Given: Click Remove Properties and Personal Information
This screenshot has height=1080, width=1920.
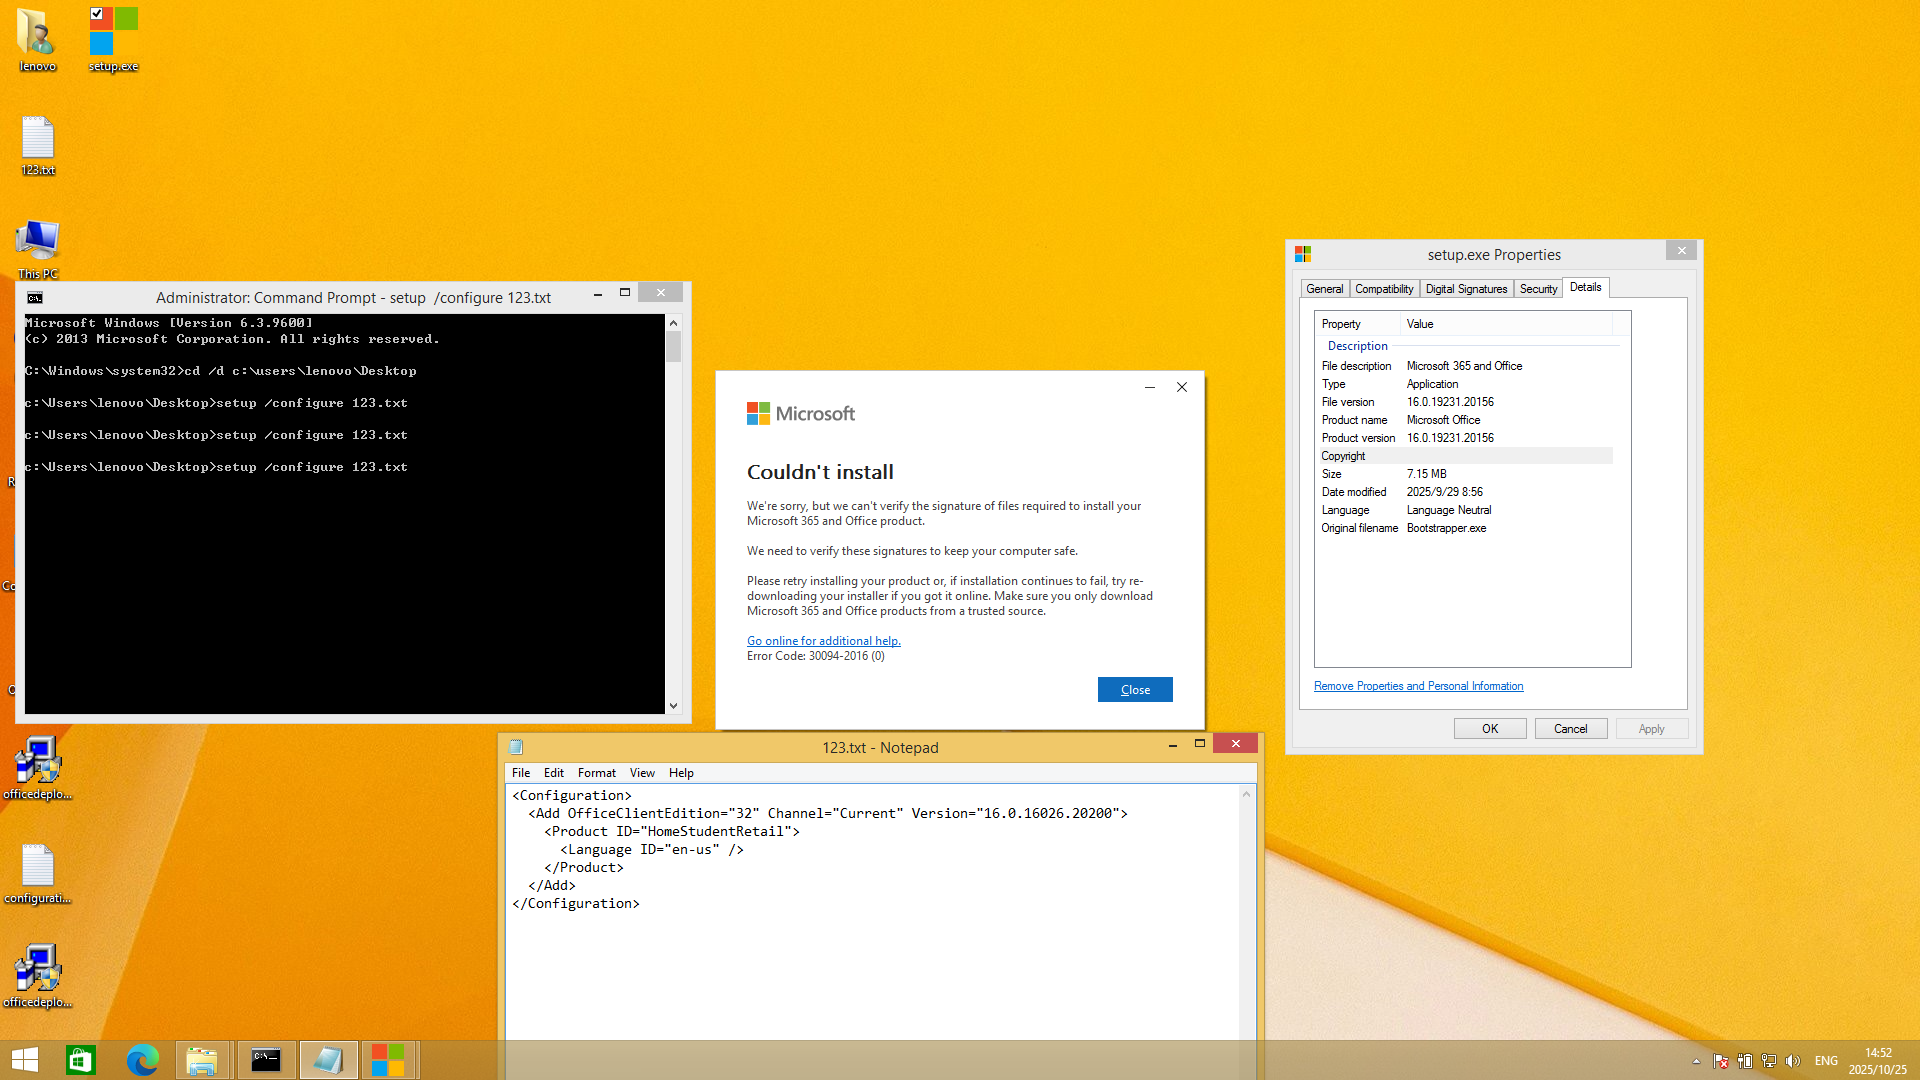Looking at the screenshot, I should tap(1418, 686).
